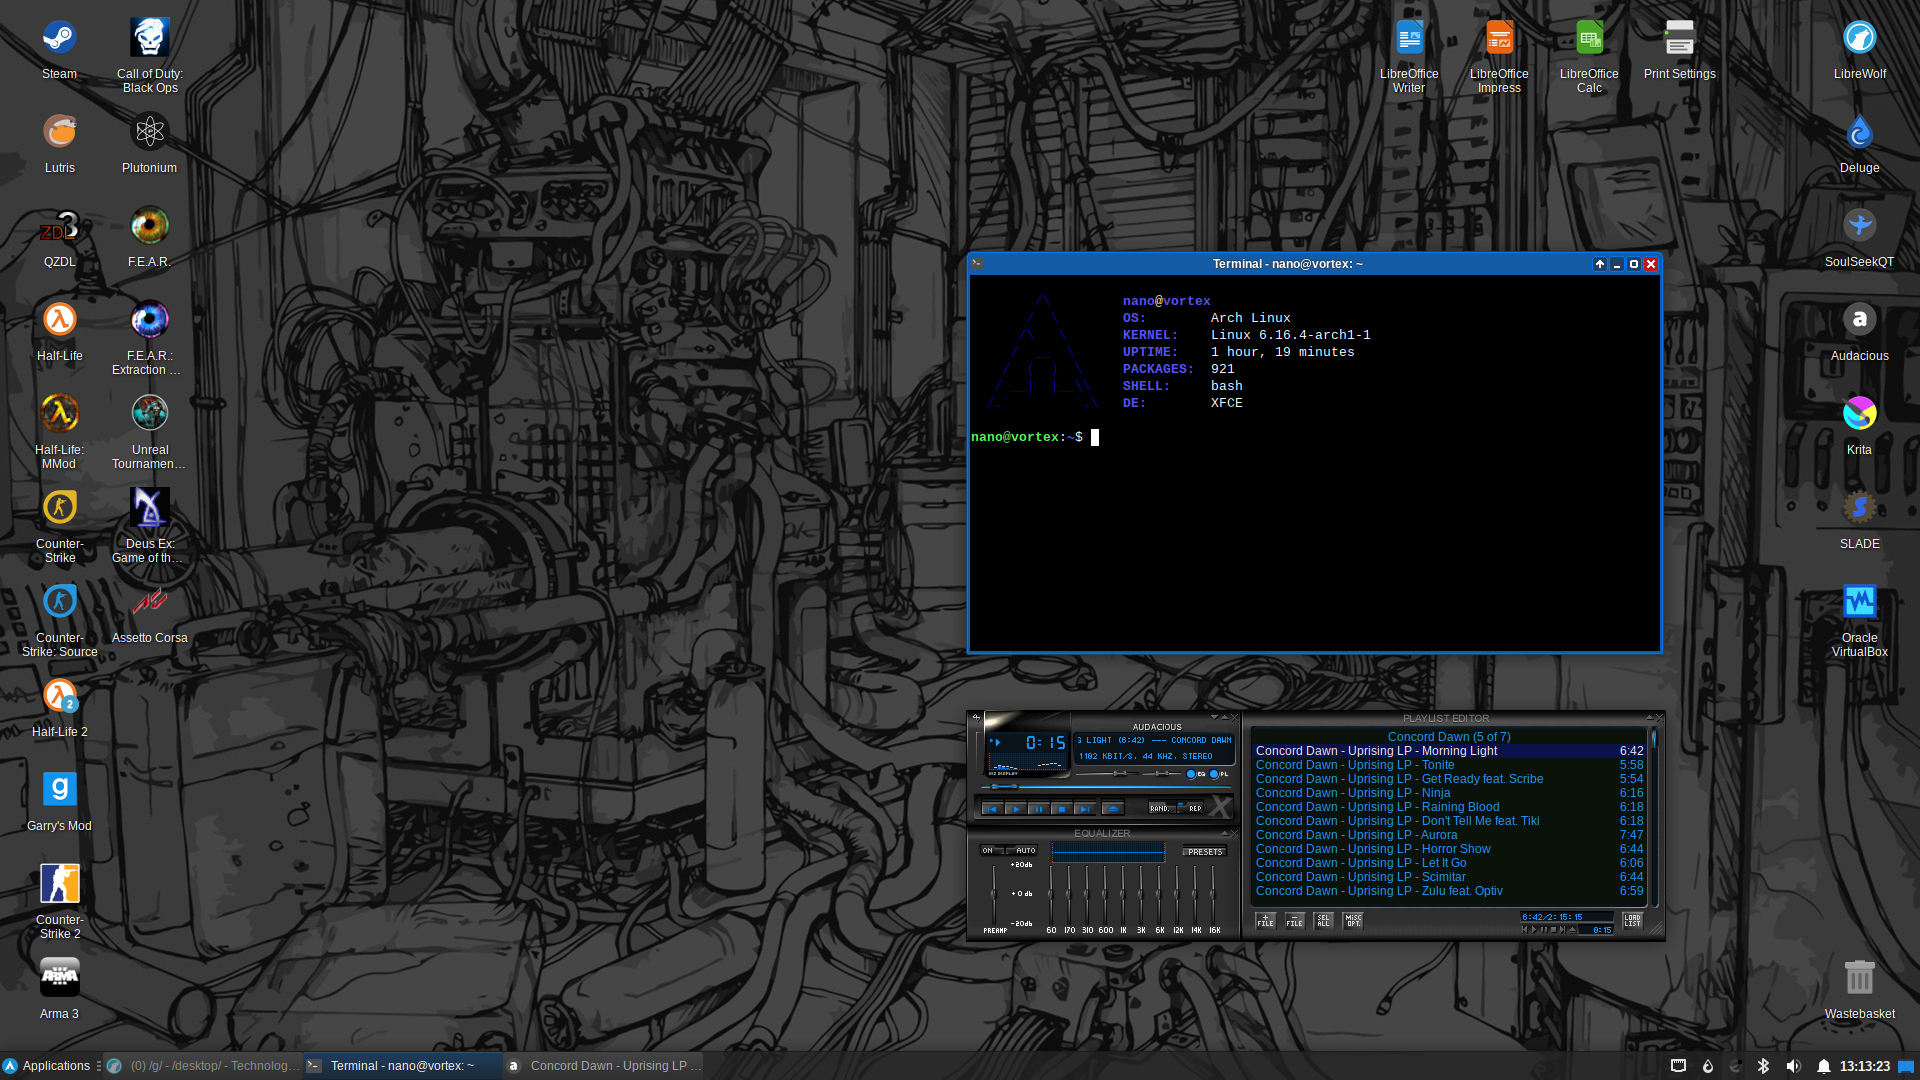Click the PREAMP equalizer slider
Viewport: 1920px width, 1080px height.
pyautogui.click(x=993, y=892)
